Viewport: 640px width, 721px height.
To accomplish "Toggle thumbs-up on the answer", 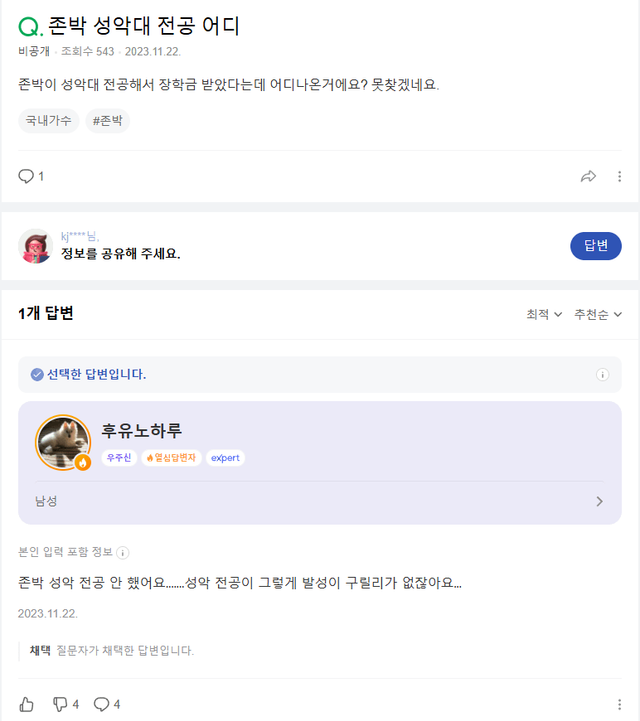I will tap(27, 704).
